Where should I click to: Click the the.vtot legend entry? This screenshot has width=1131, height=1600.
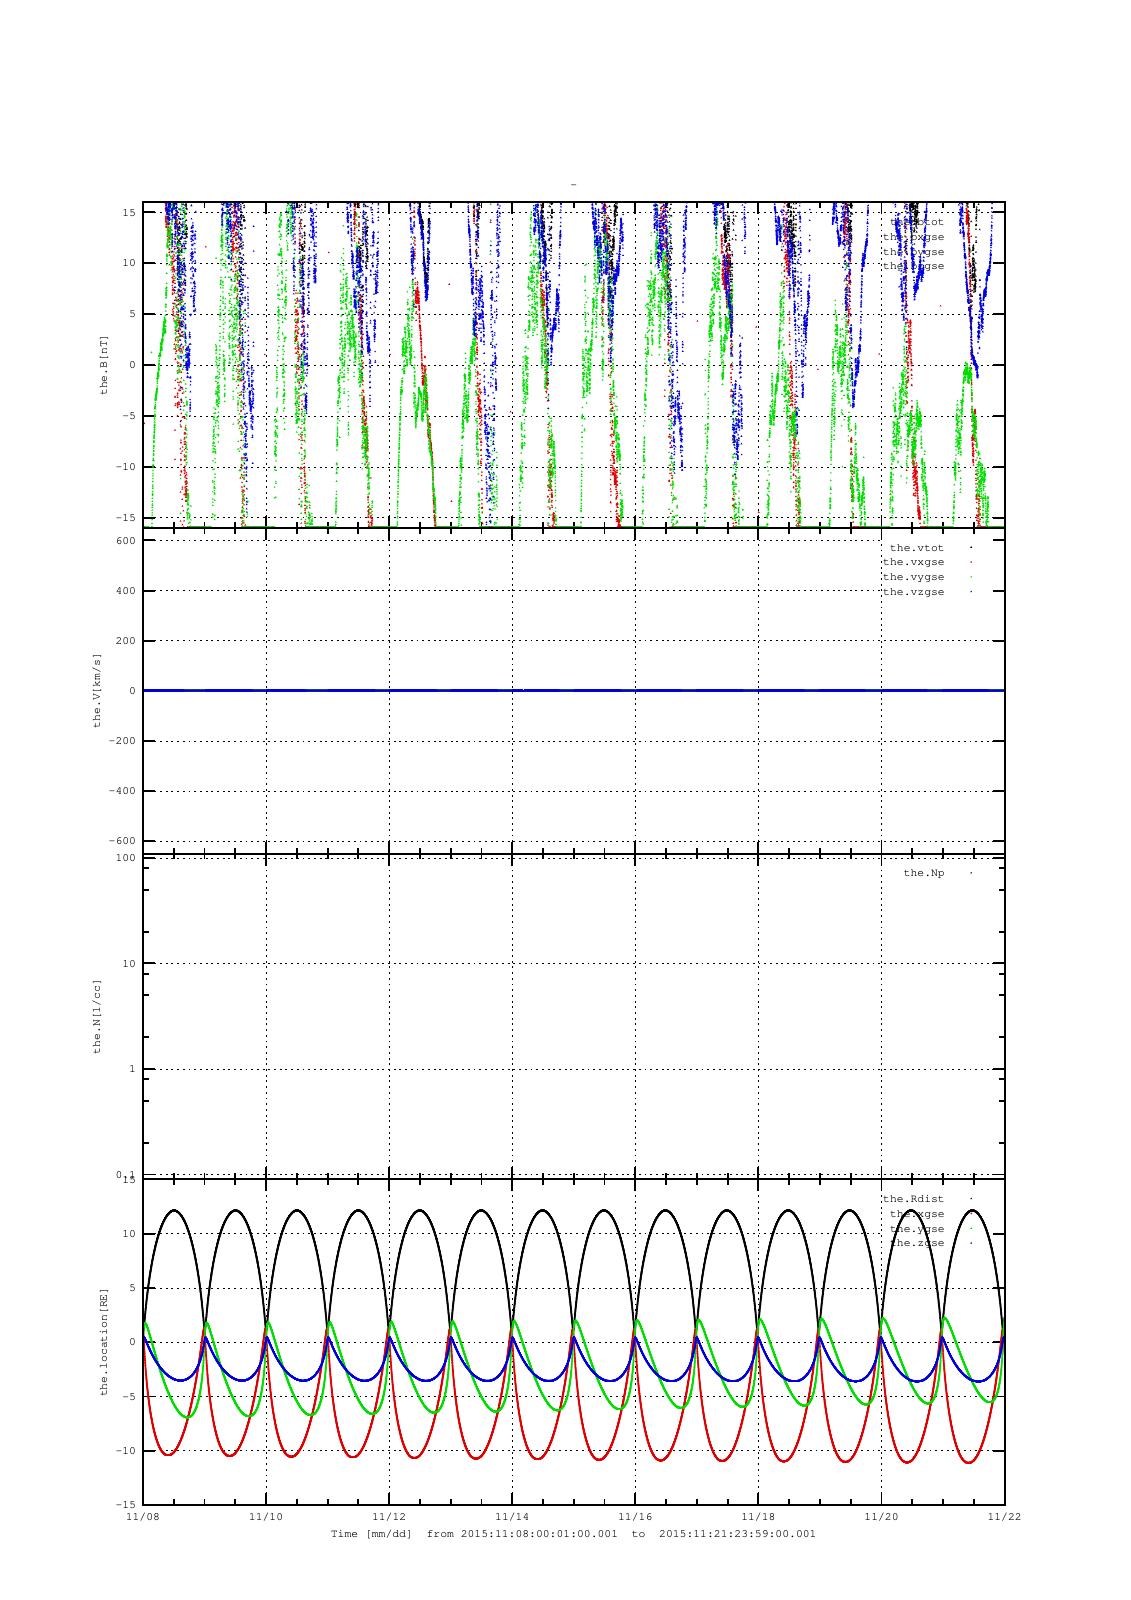(x=917, y=547)
